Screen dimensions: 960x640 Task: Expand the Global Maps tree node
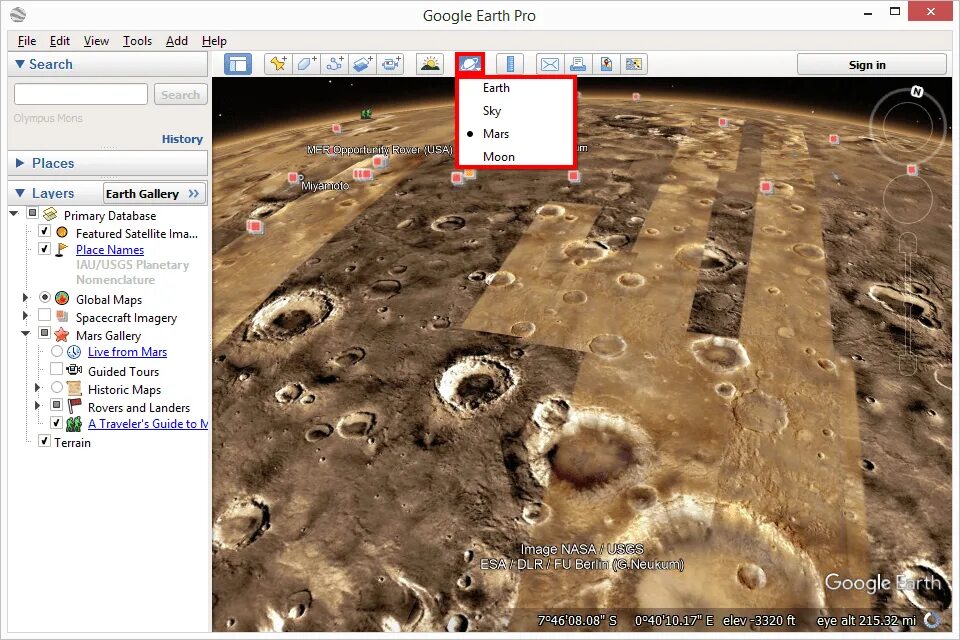25,298
